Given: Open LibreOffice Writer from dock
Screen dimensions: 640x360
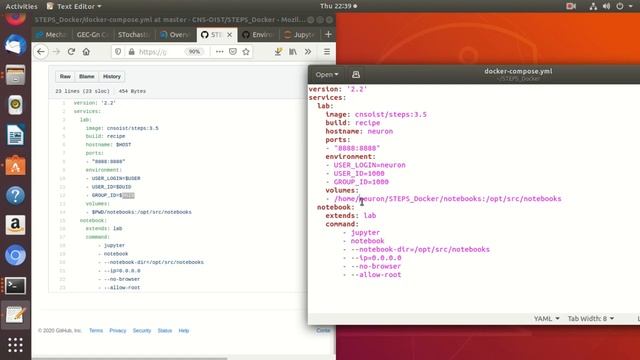Looking at the screenshot, I should 15,135.
